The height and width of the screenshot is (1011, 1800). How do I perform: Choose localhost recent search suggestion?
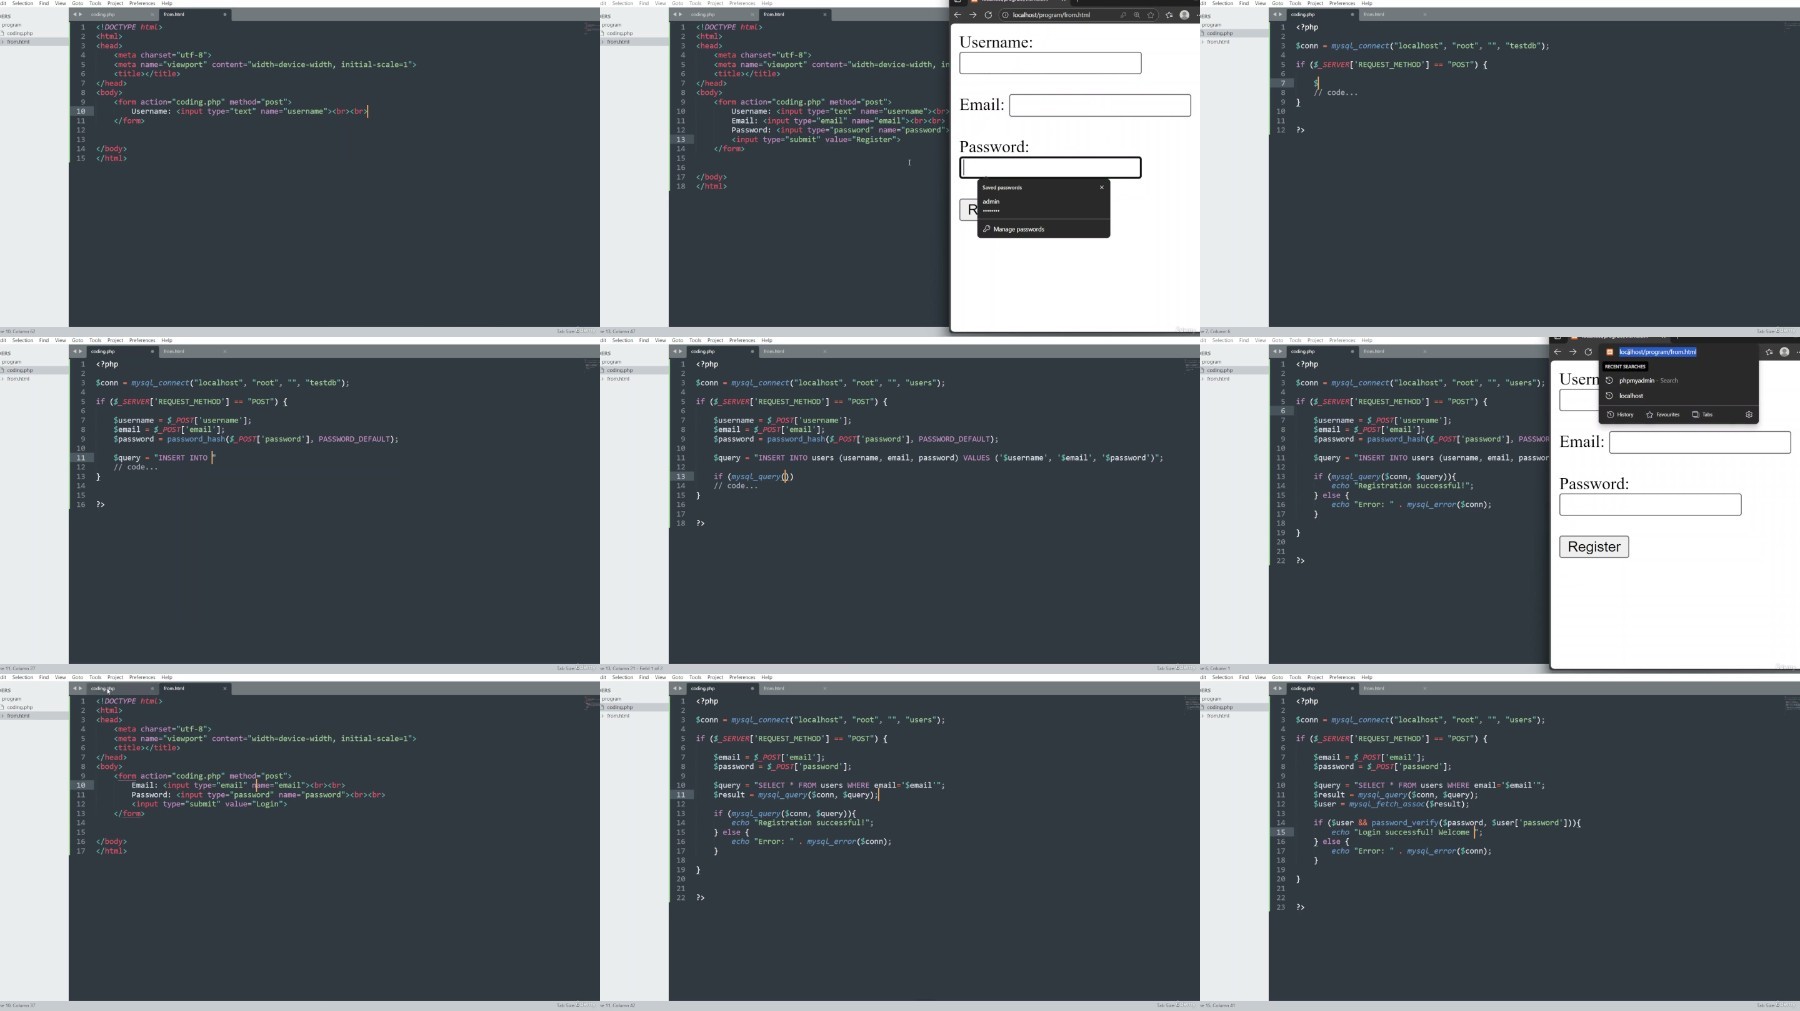[x=1631, y=395]
